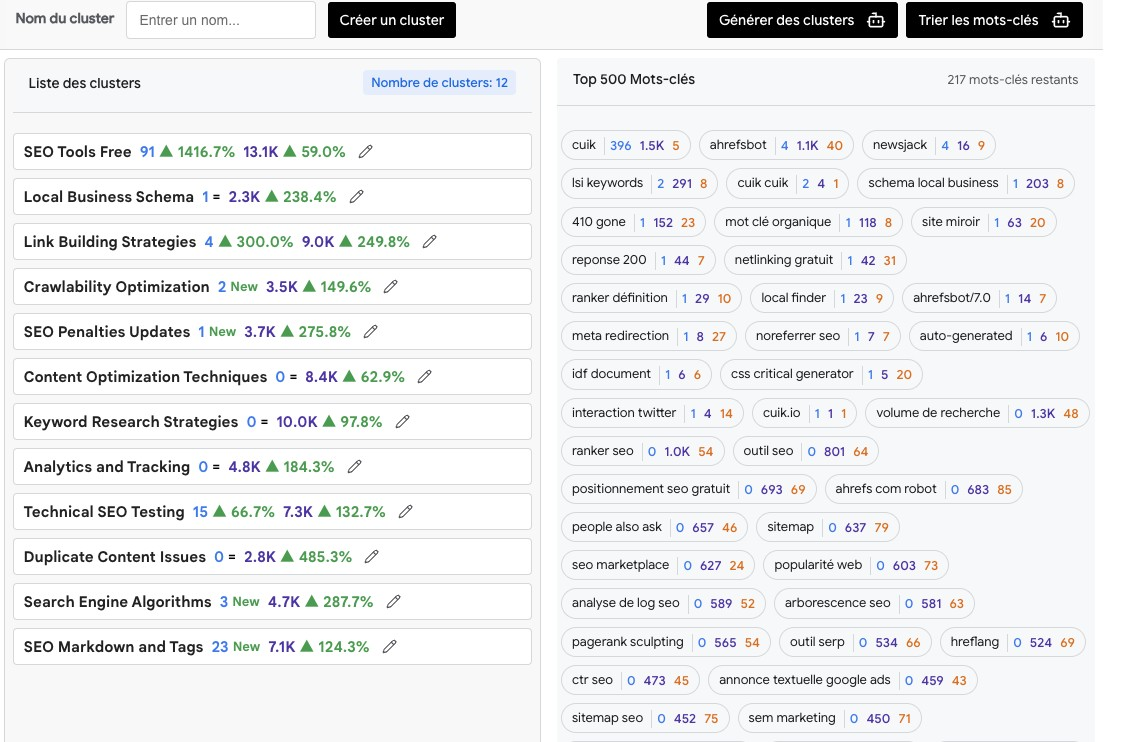The height and width of the screenshot is (742, 1126).
Task: Select the cuik keyword chip
Action: tap(625, 145)
